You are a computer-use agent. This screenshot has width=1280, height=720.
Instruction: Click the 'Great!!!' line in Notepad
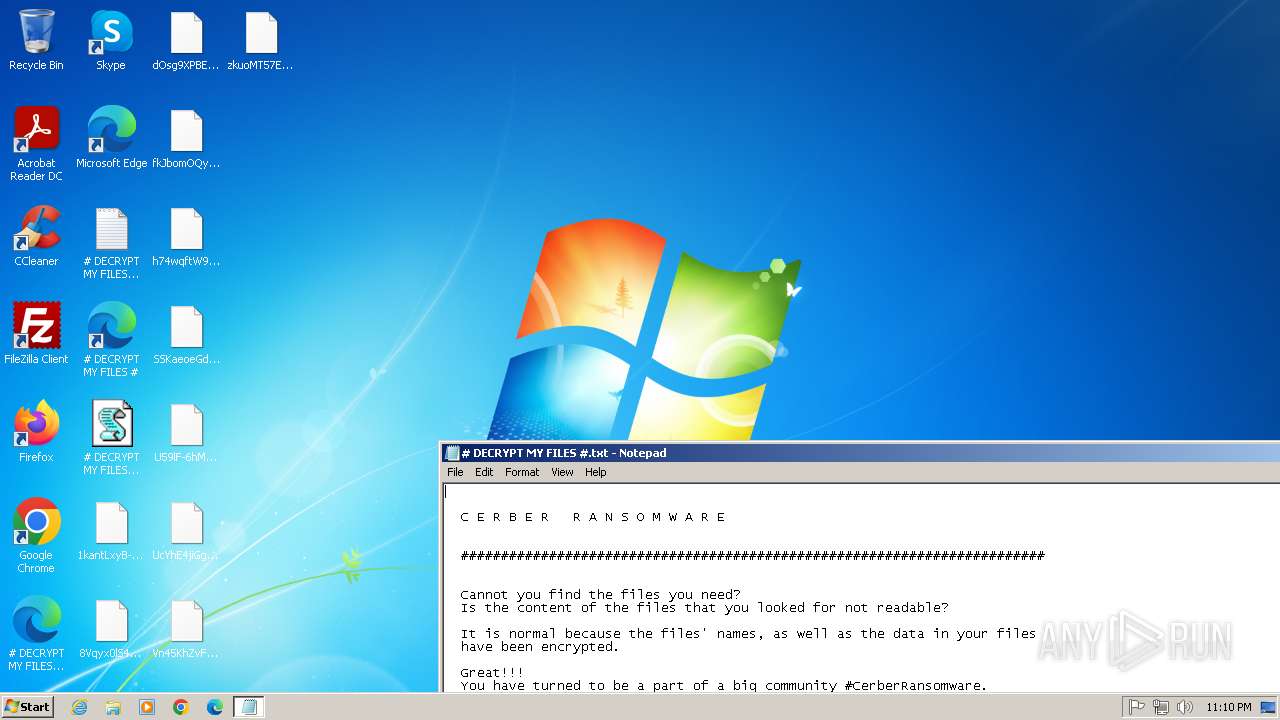(x=492, y=673)
